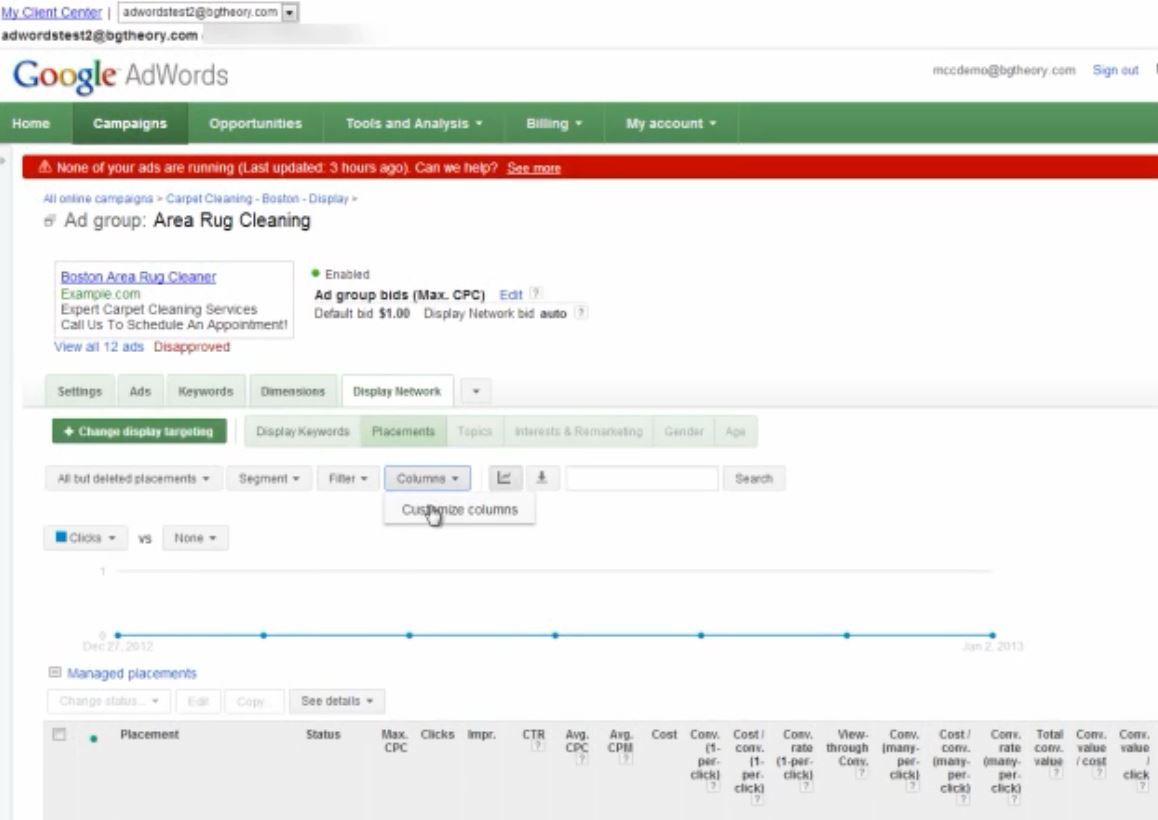Image resolution: width=1158 pixels, height=820 pixels.
Task: Switch to the Keywords tab
Action: (x=205, y=392)
